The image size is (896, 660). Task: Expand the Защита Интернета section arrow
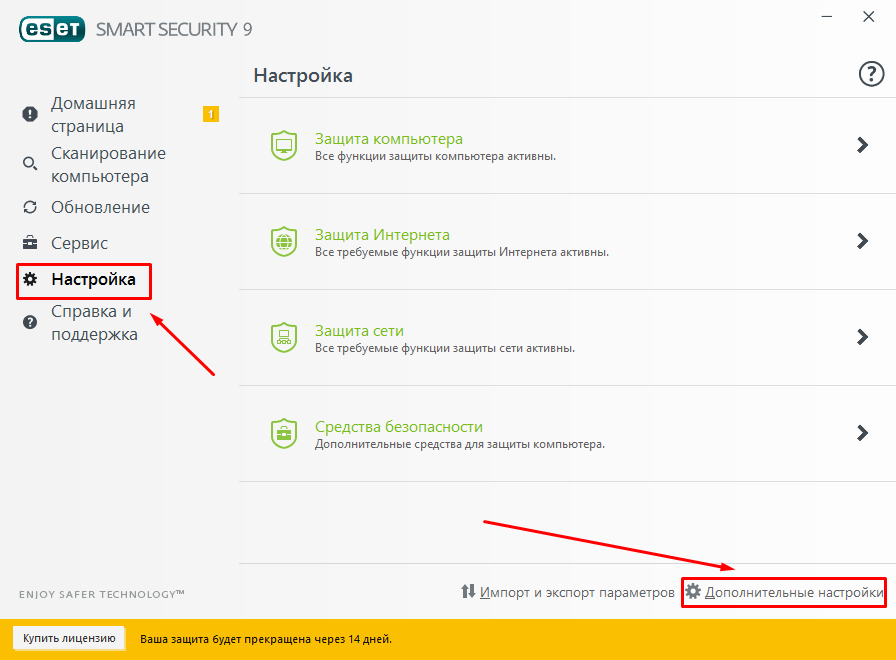click(x=862, y=241)
